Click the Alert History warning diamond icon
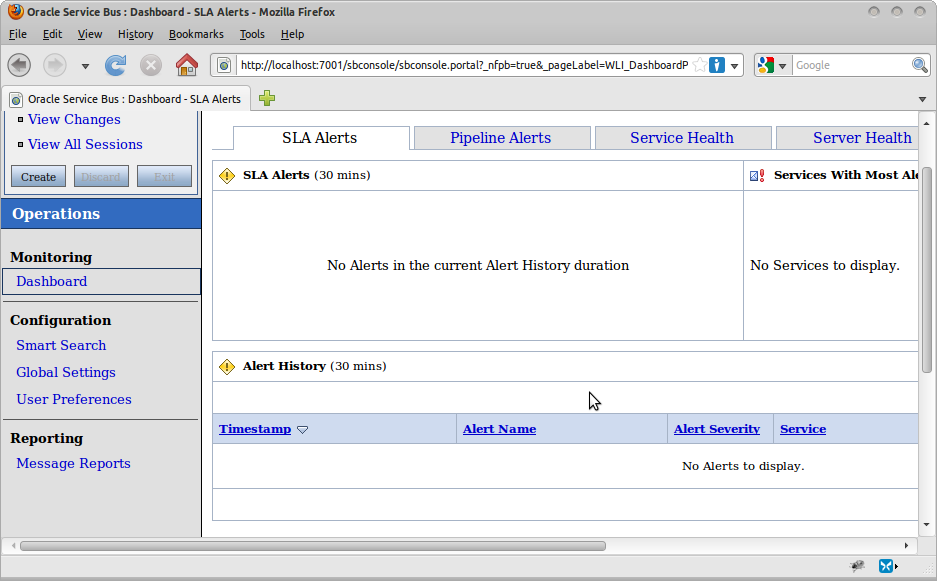The image size is (937, 581). (x=227, y=366)
